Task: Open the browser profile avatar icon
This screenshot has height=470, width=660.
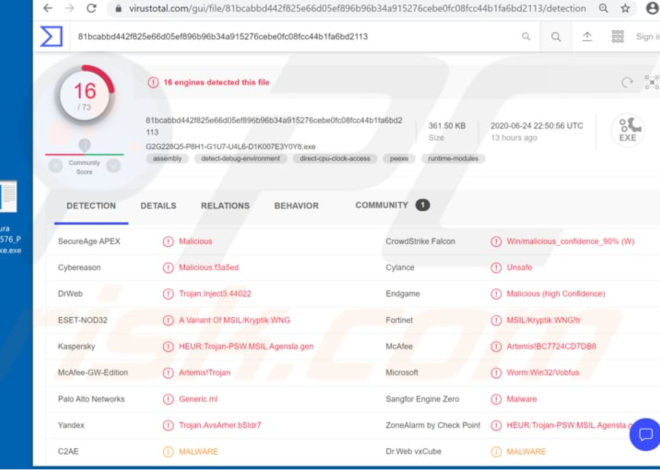Action: (x=652, y=8)
